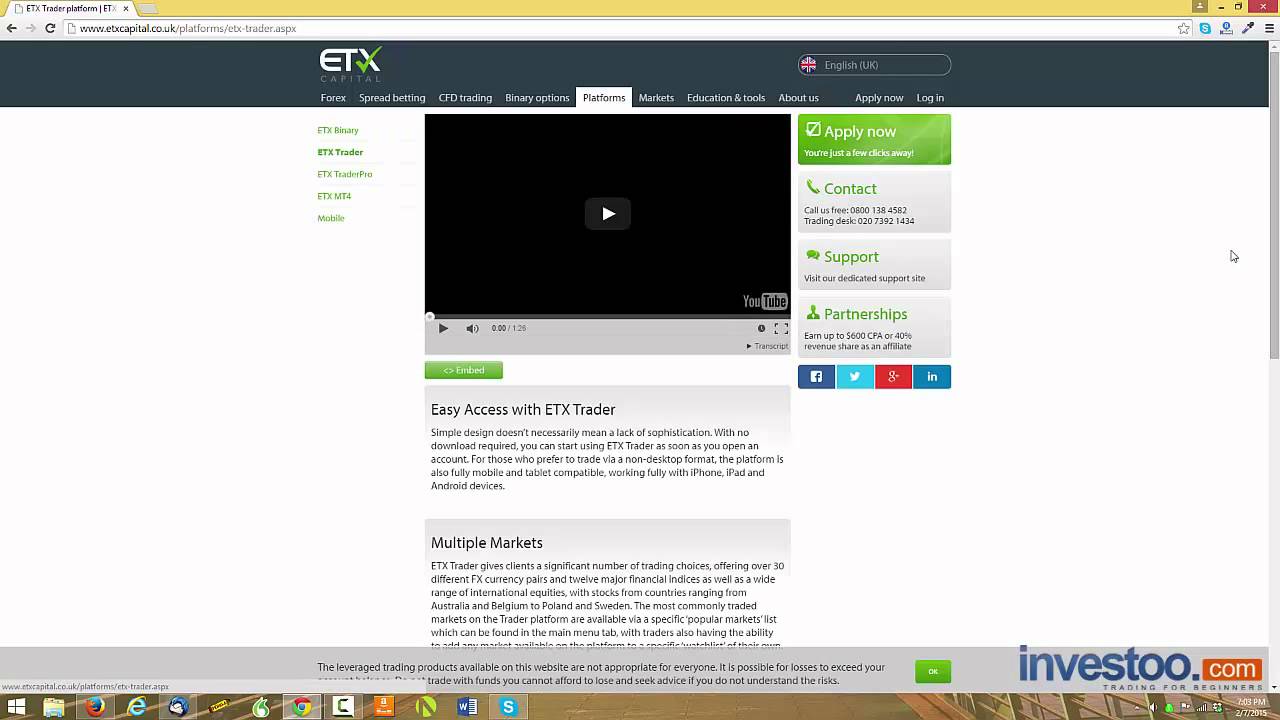
Task: Go back using the browser back arrow
Action: [x=11, y=28]
